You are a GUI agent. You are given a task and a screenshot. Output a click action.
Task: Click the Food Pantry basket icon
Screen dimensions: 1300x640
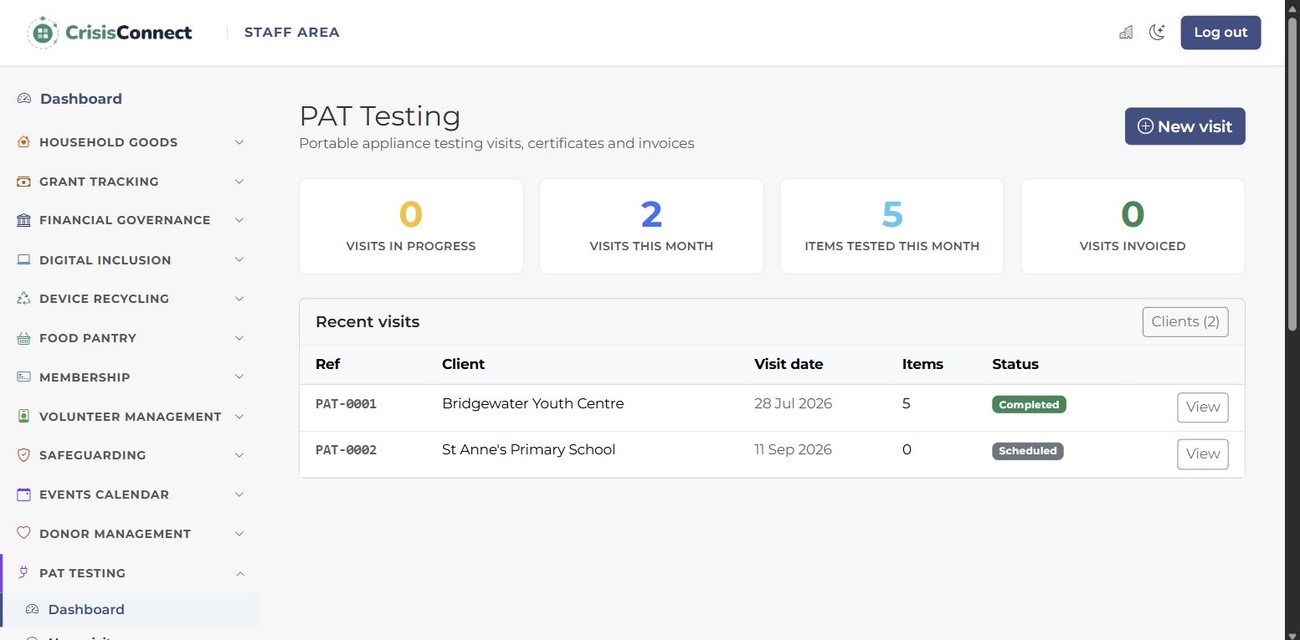point(24,338)
